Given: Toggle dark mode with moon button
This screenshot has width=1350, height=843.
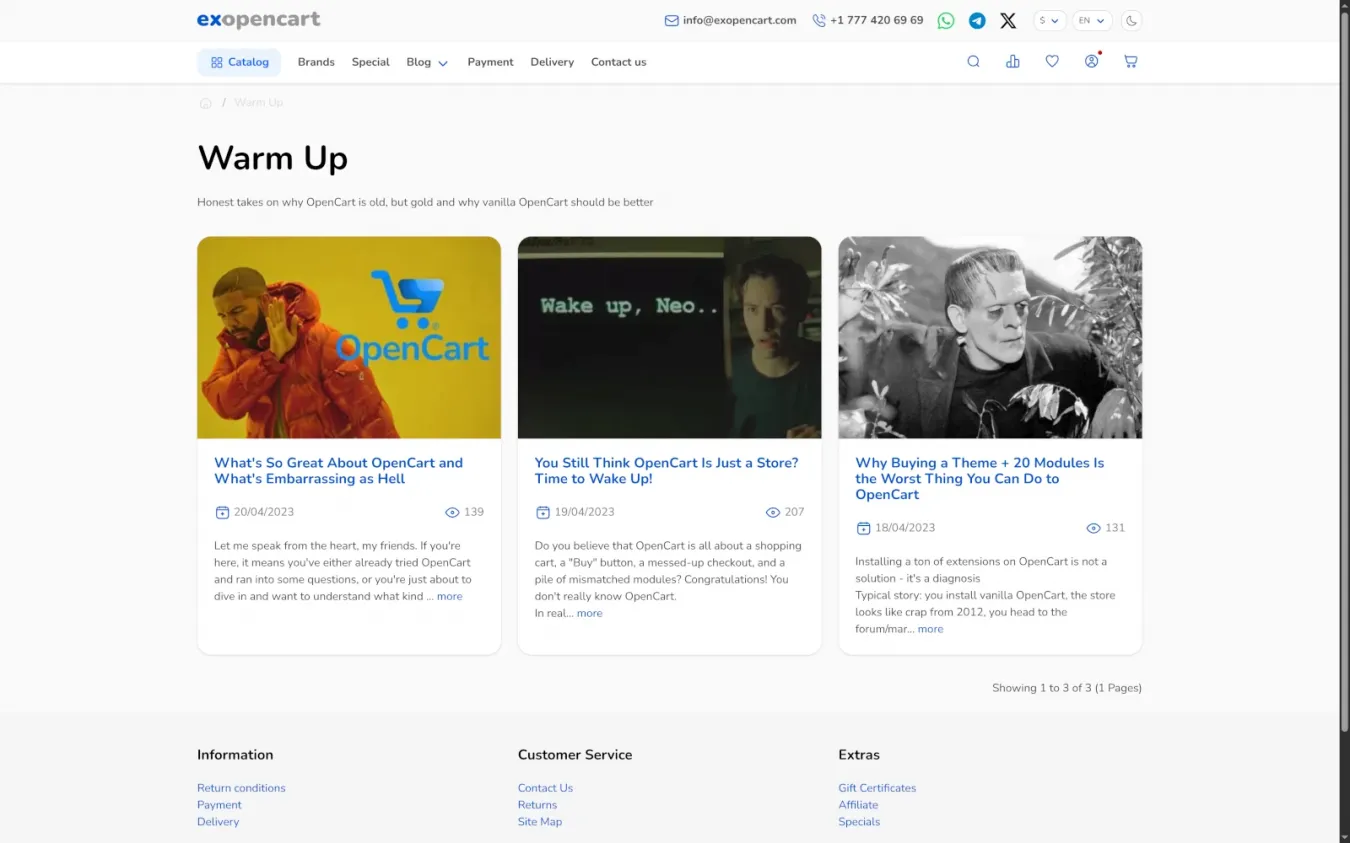Looking at the screenshot, I should (1131, 21).
